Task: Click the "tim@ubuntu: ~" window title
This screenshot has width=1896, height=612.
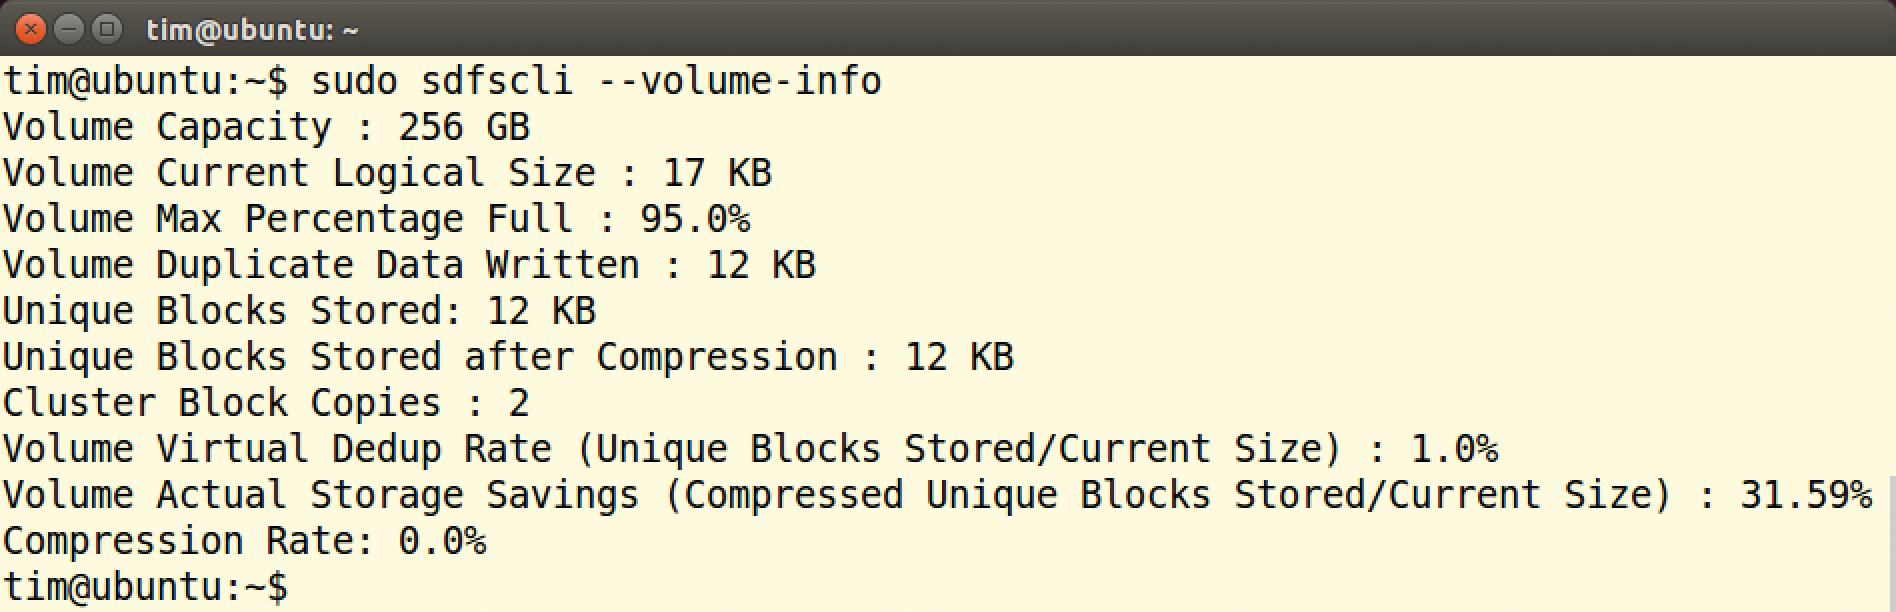Action: (x=252, y=30)
